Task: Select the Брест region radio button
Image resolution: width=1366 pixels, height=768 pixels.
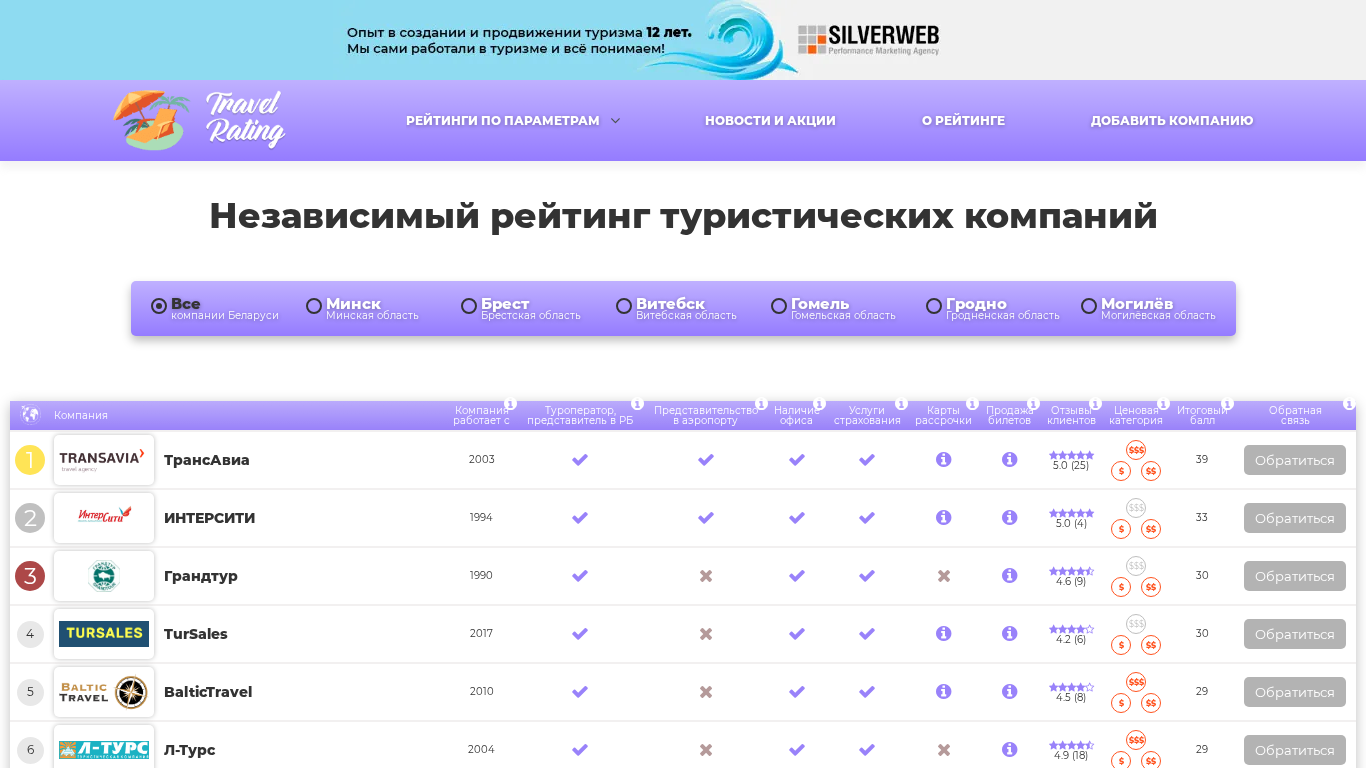Action: click(469, 306)
